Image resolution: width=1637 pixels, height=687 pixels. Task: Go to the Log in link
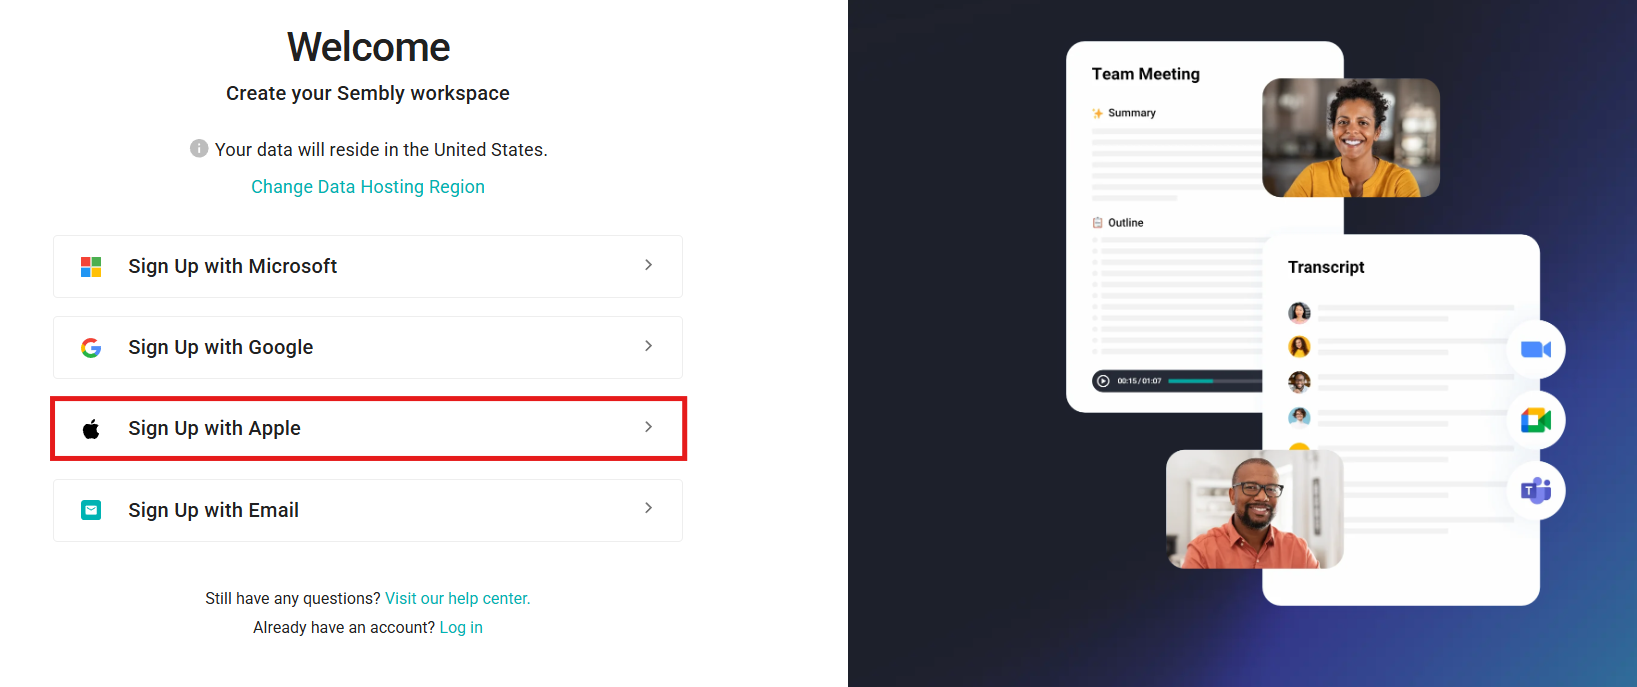point(461,627)
